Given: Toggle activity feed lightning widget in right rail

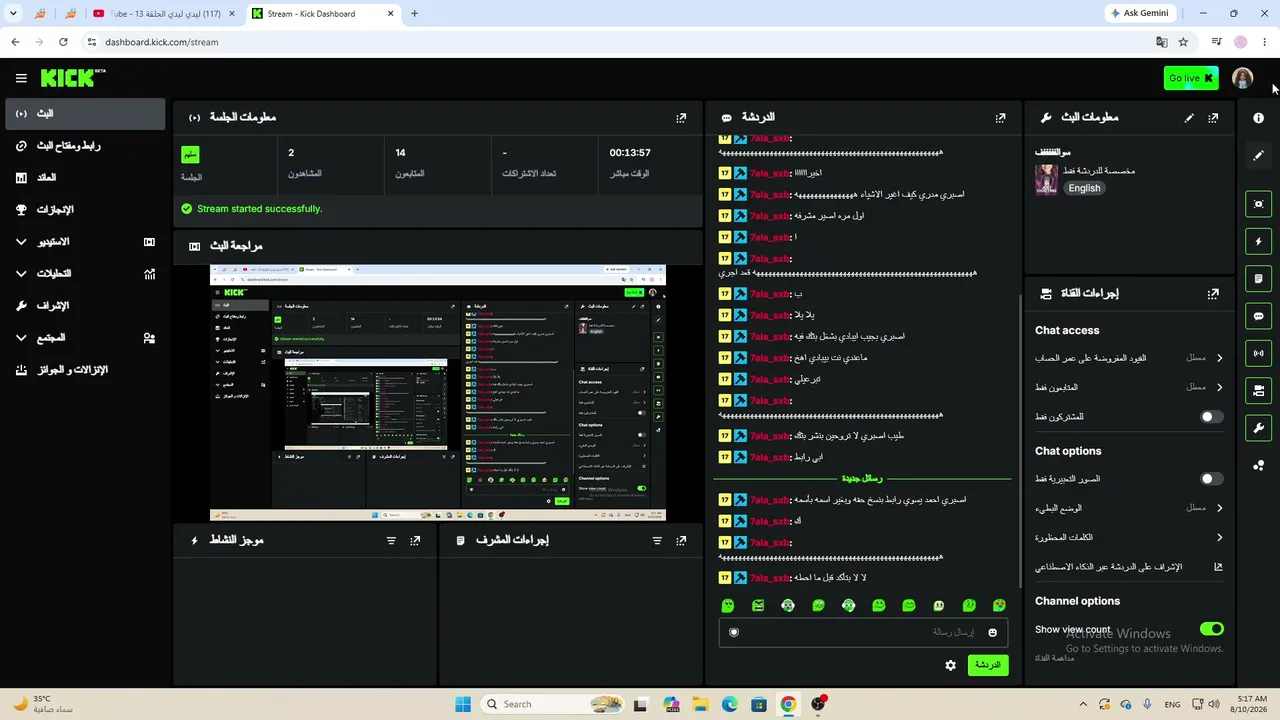Looking at the screenshot, I should (1258, 241).
